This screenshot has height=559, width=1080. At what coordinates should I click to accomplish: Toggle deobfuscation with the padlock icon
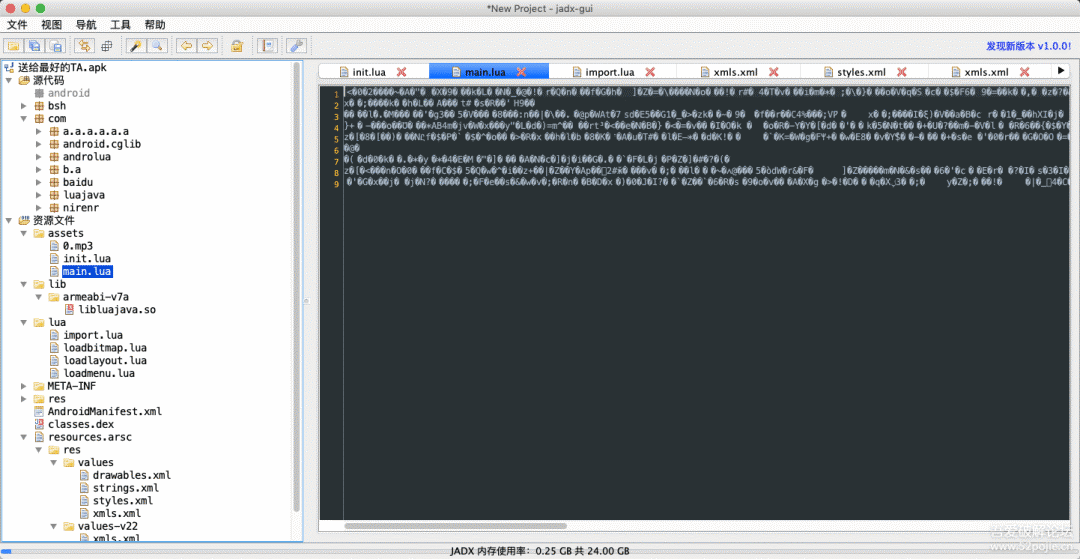click(237, 46)
